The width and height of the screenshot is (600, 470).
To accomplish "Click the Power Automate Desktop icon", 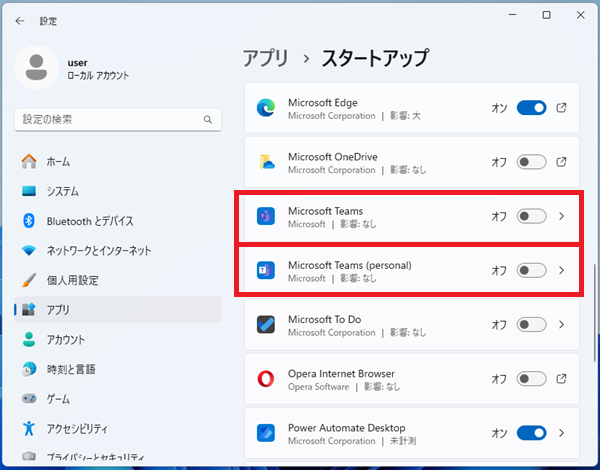I will coord(266,433).
